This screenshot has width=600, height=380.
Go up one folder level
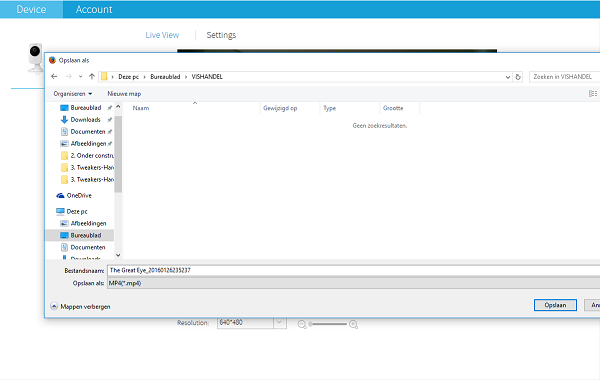click(92, 77)
